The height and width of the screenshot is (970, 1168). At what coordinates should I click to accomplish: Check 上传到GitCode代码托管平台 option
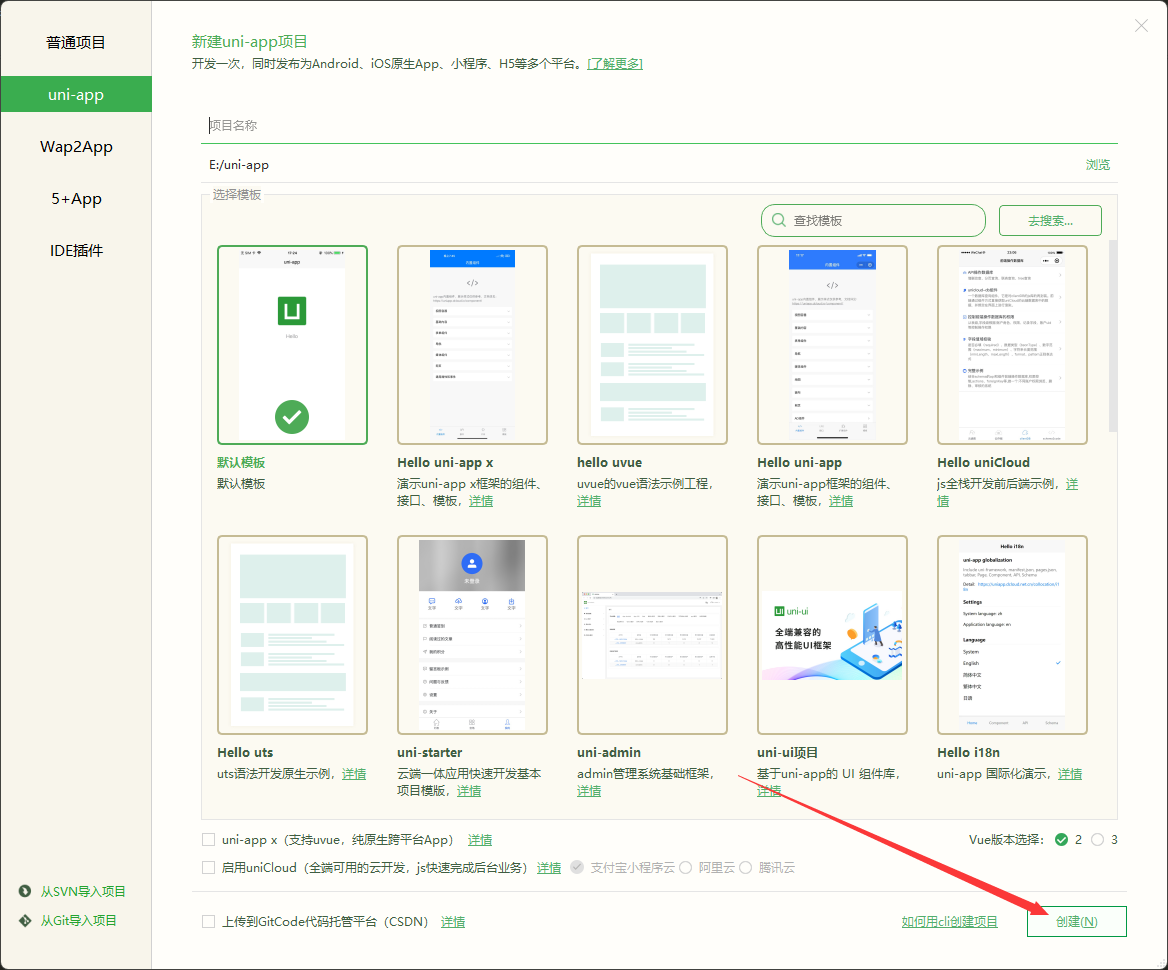209,922
